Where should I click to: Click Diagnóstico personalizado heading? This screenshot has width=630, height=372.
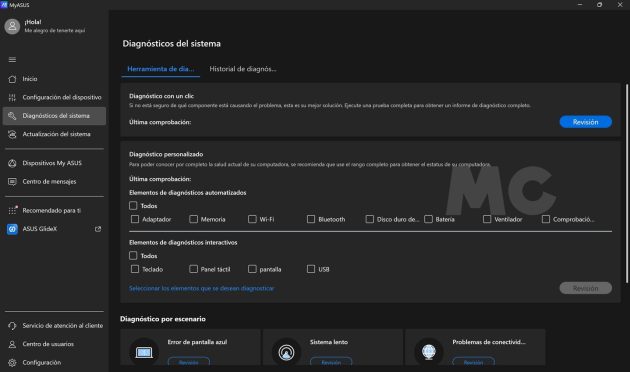point(166,154)
